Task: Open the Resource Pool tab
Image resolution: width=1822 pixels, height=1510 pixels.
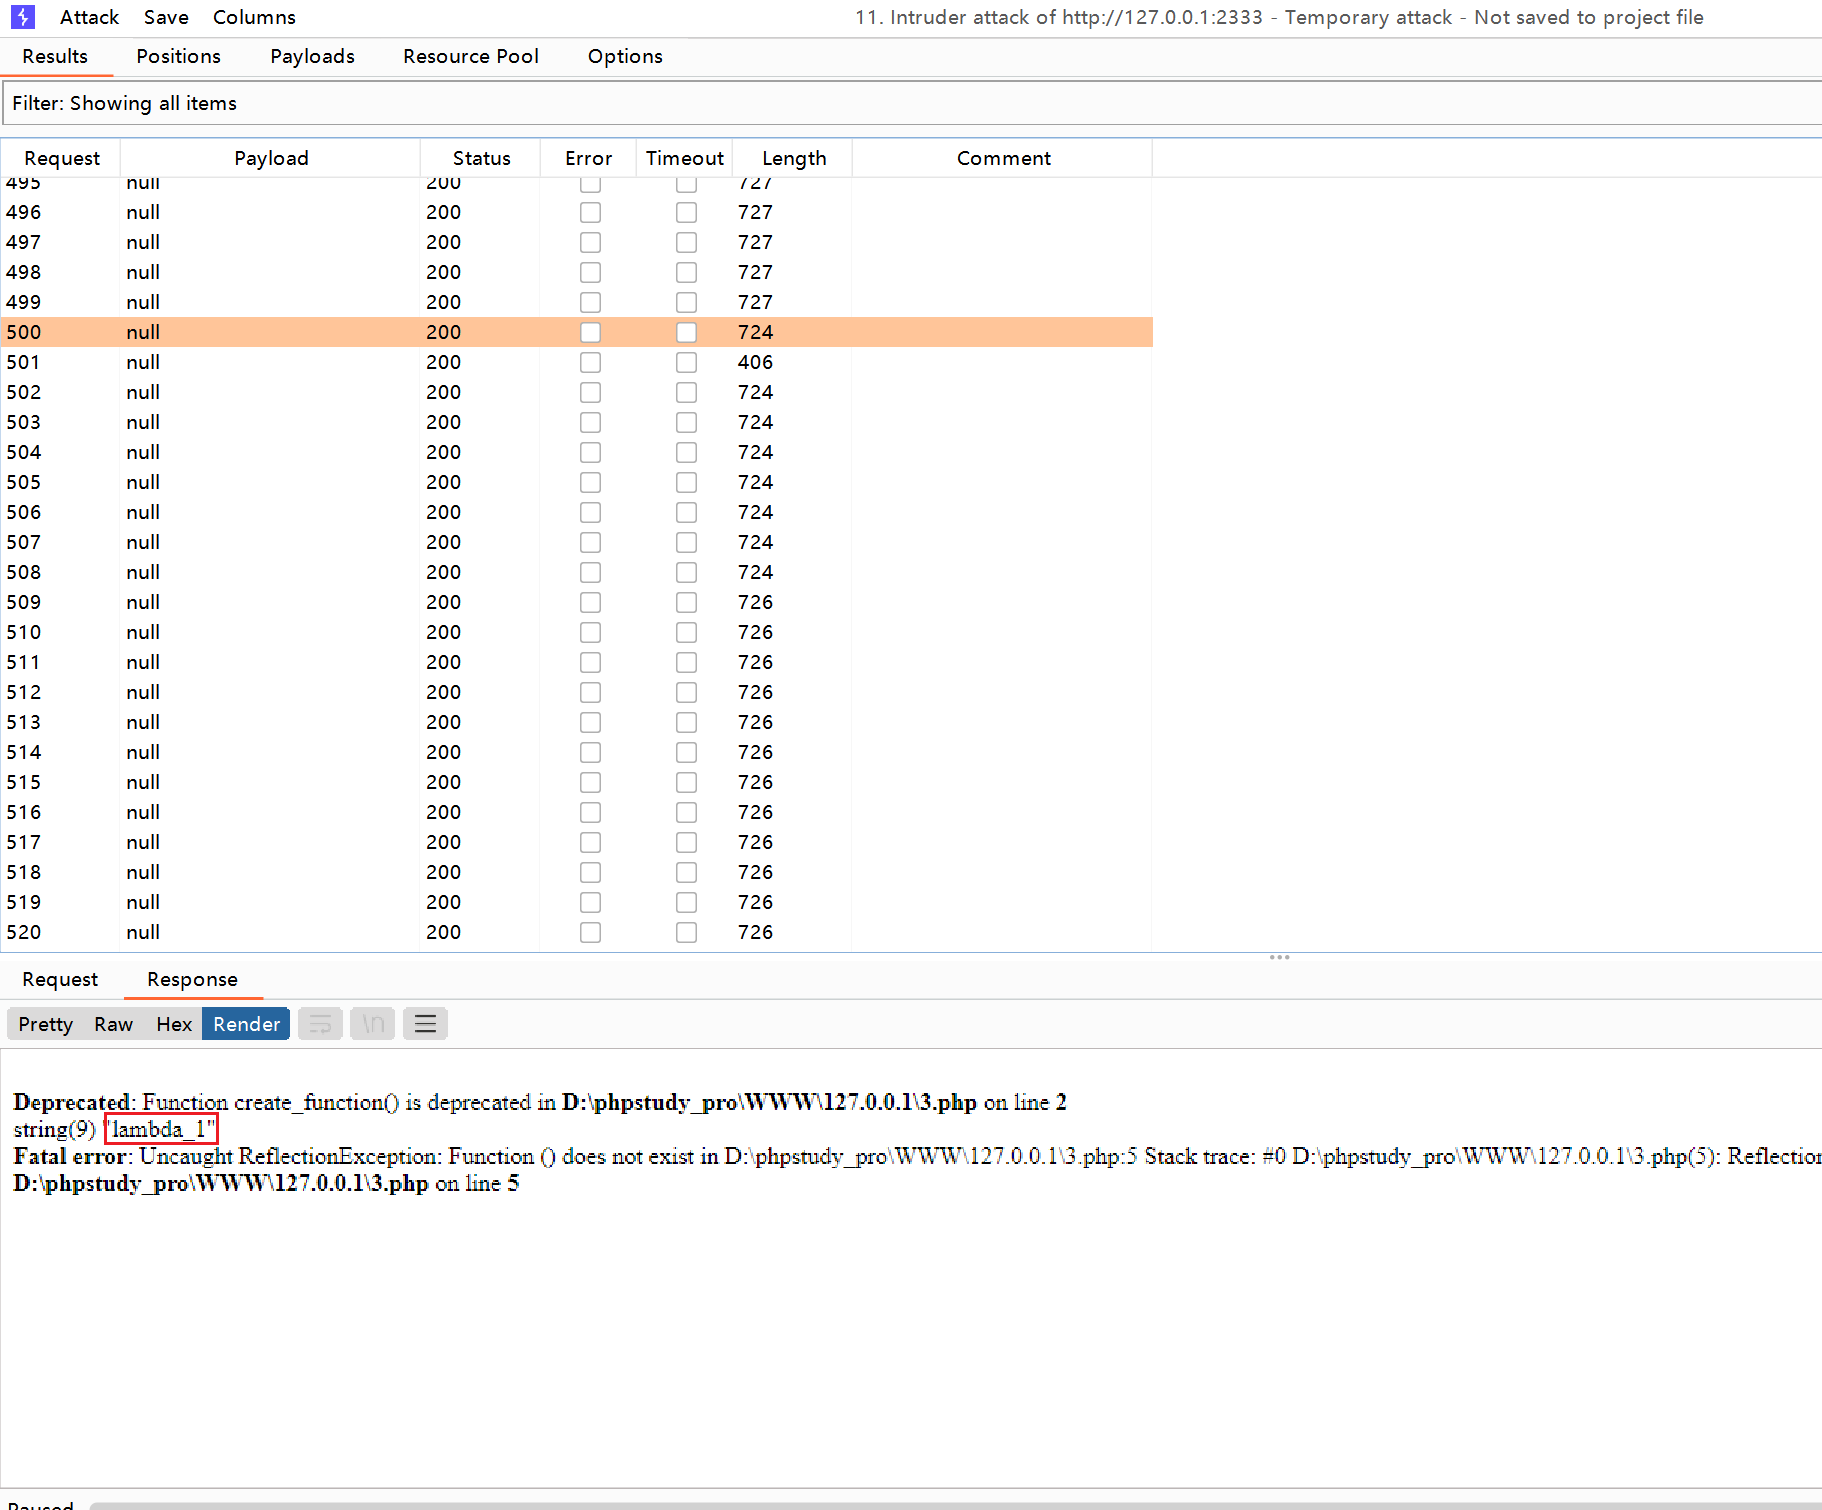Action: [x=471, y=56]
